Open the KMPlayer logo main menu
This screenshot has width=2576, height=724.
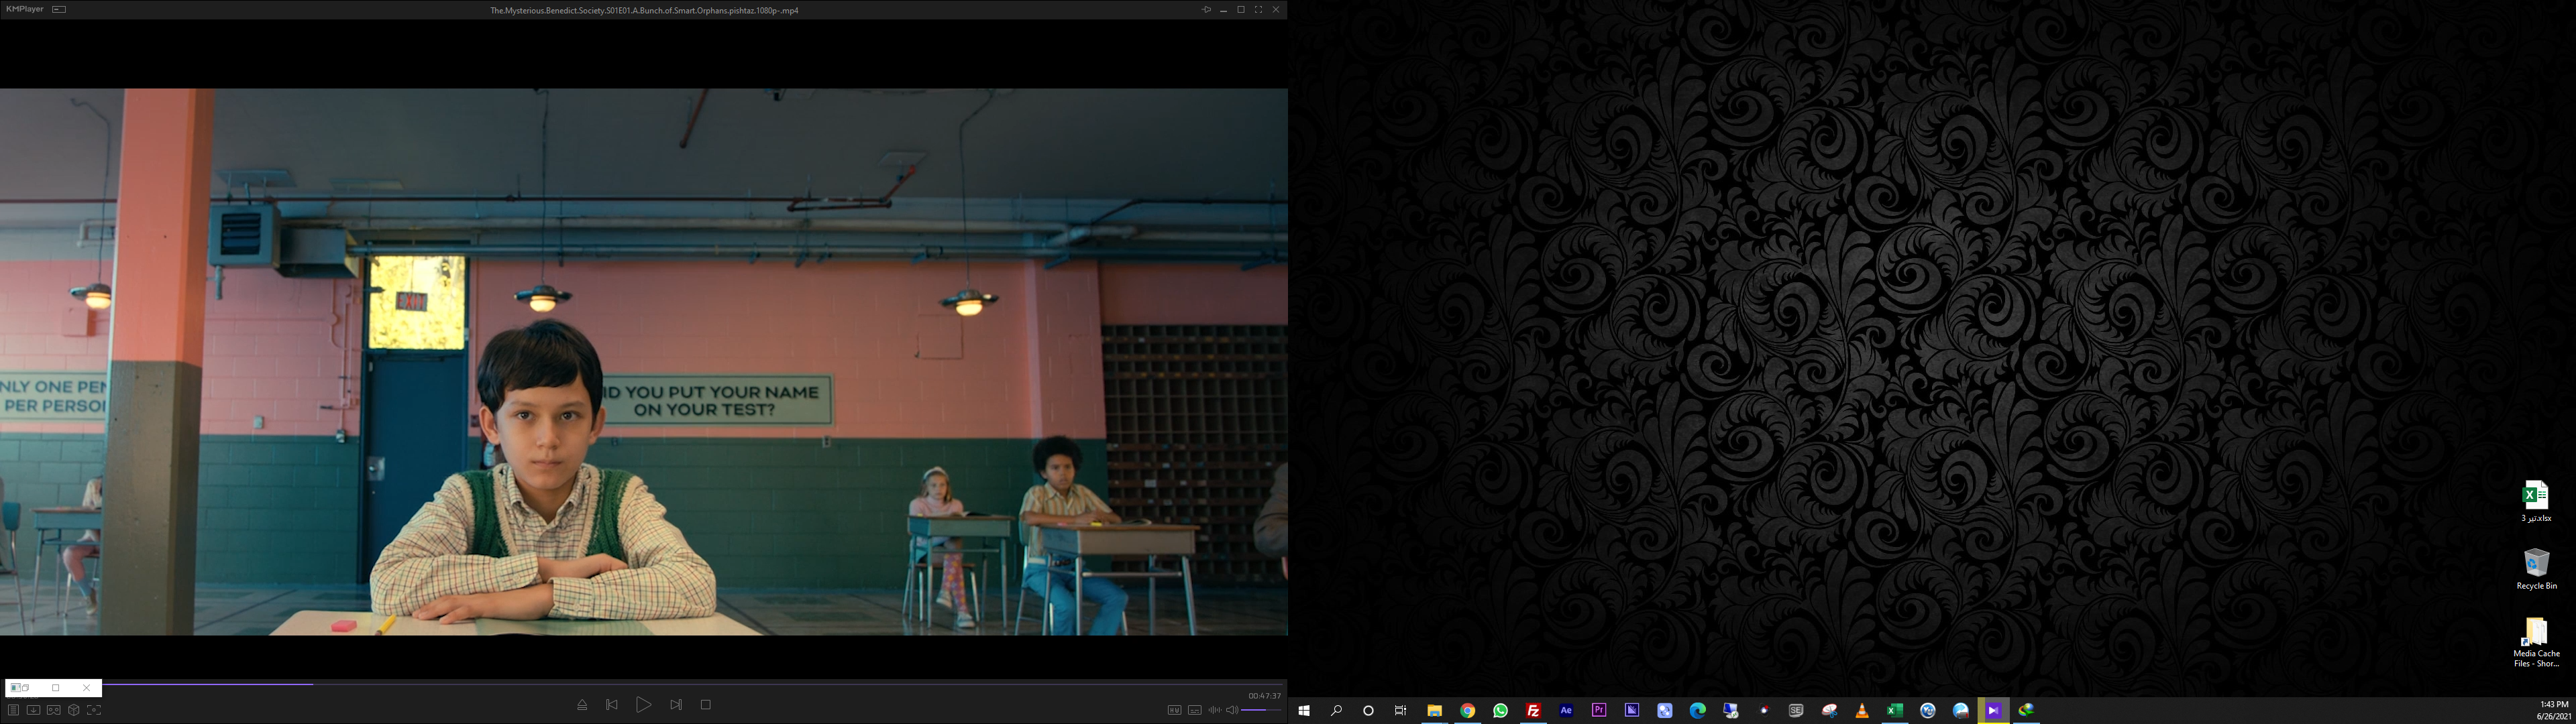click(x=25, y=9)
